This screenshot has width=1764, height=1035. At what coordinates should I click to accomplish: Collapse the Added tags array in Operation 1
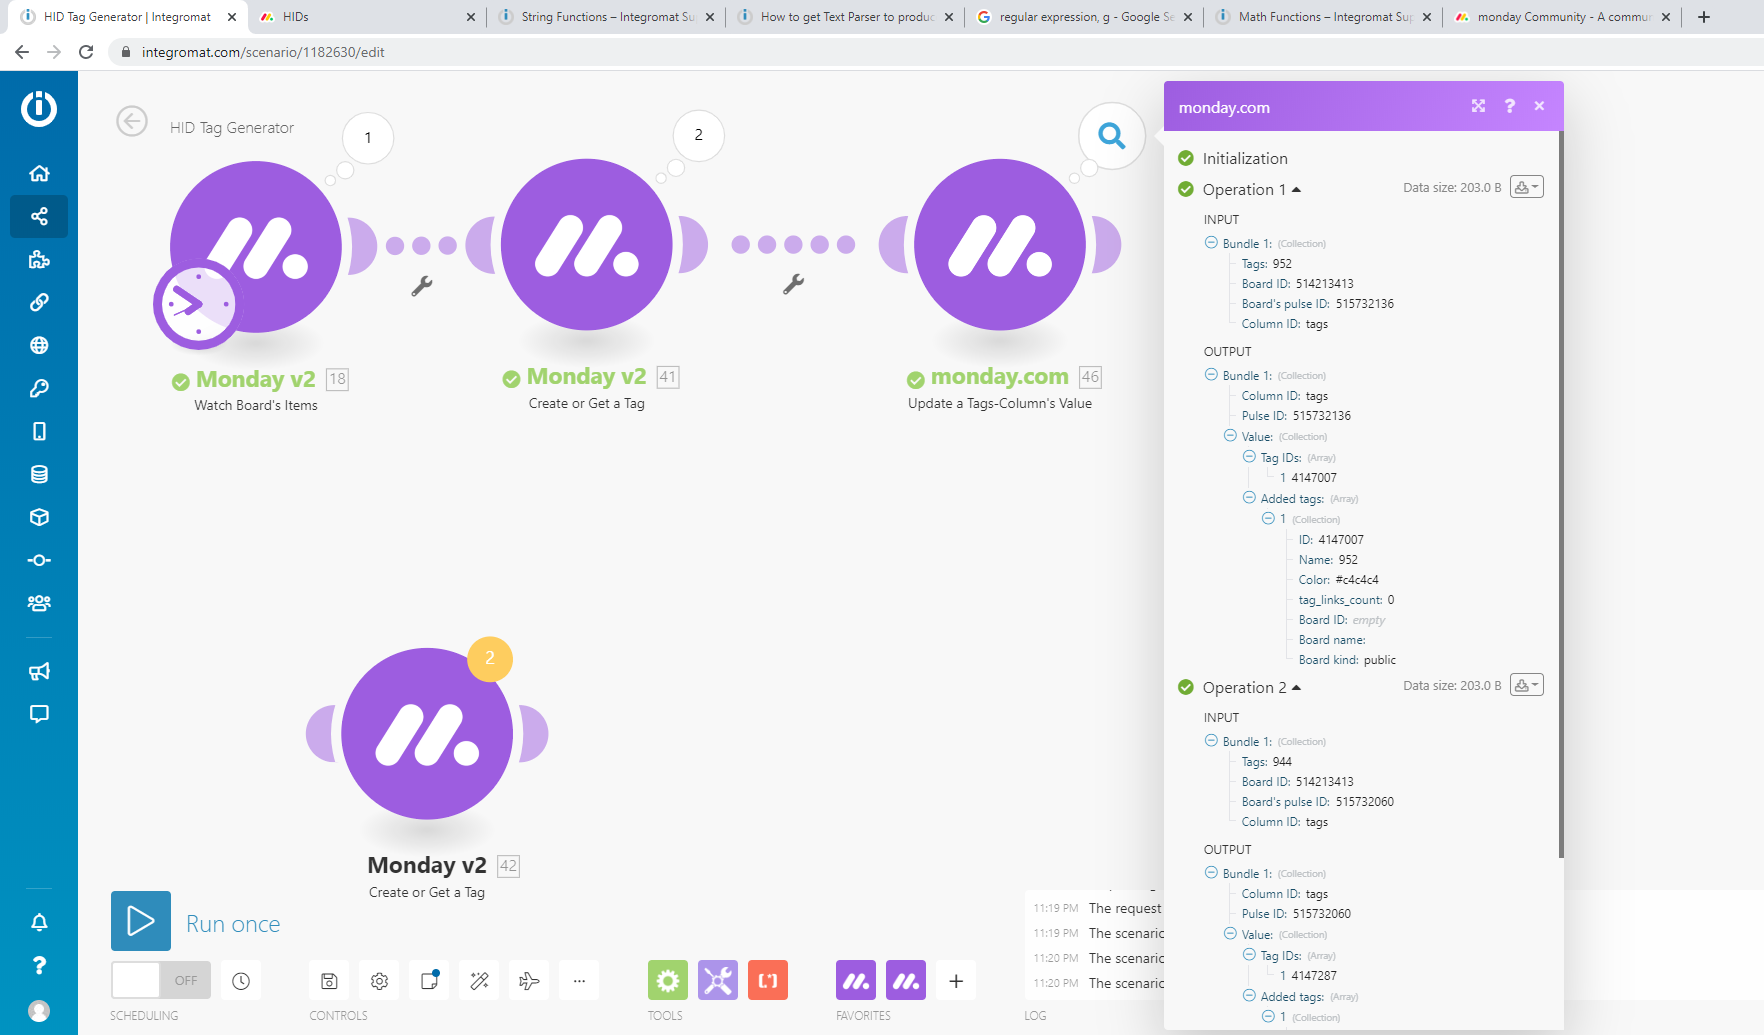point(1249,498)
